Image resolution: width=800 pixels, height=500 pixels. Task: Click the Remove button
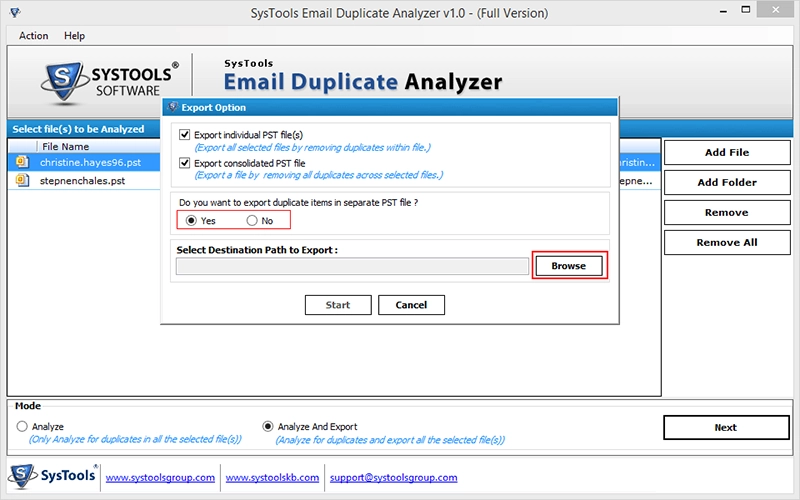727,212
